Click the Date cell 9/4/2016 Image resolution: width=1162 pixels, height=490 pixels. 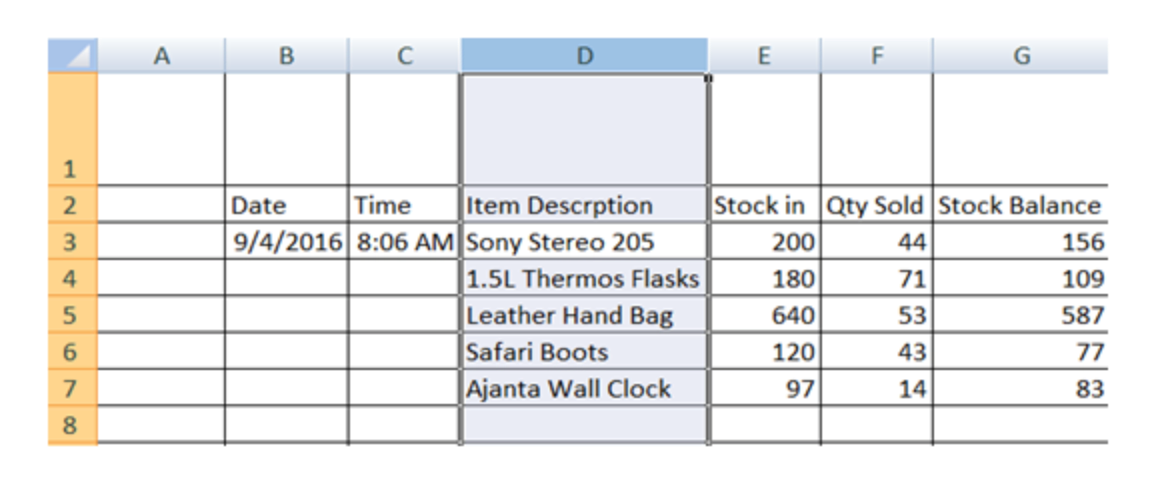point(287,241)
